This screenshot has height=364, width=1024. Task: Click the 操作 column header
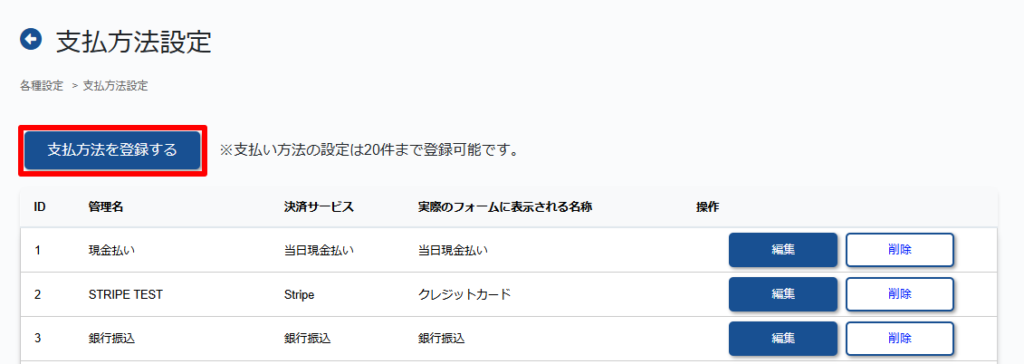click(x=707, y=207)
